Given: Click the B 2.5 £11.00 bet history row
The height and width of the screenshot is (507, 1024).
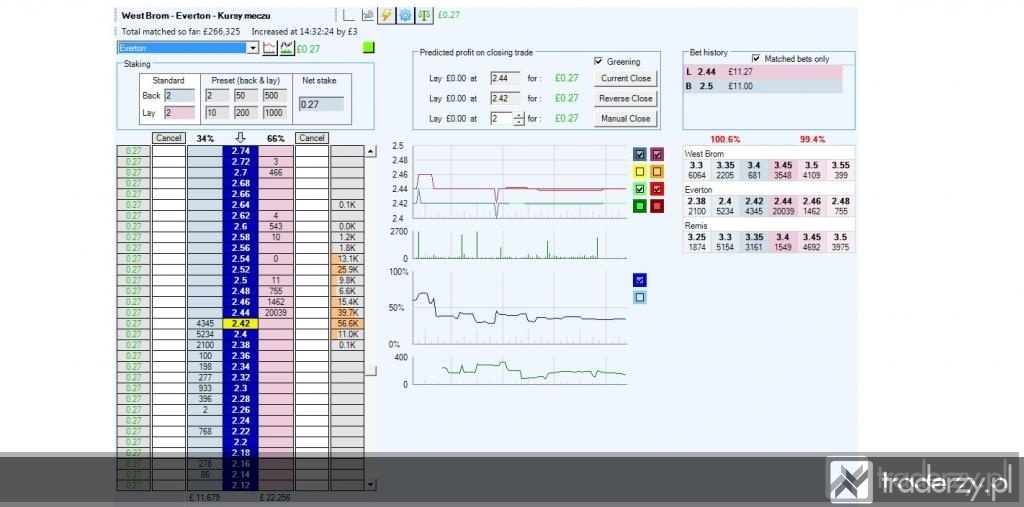Looking at the screenshot, I should pyautogui.click(x=763, y=86).
